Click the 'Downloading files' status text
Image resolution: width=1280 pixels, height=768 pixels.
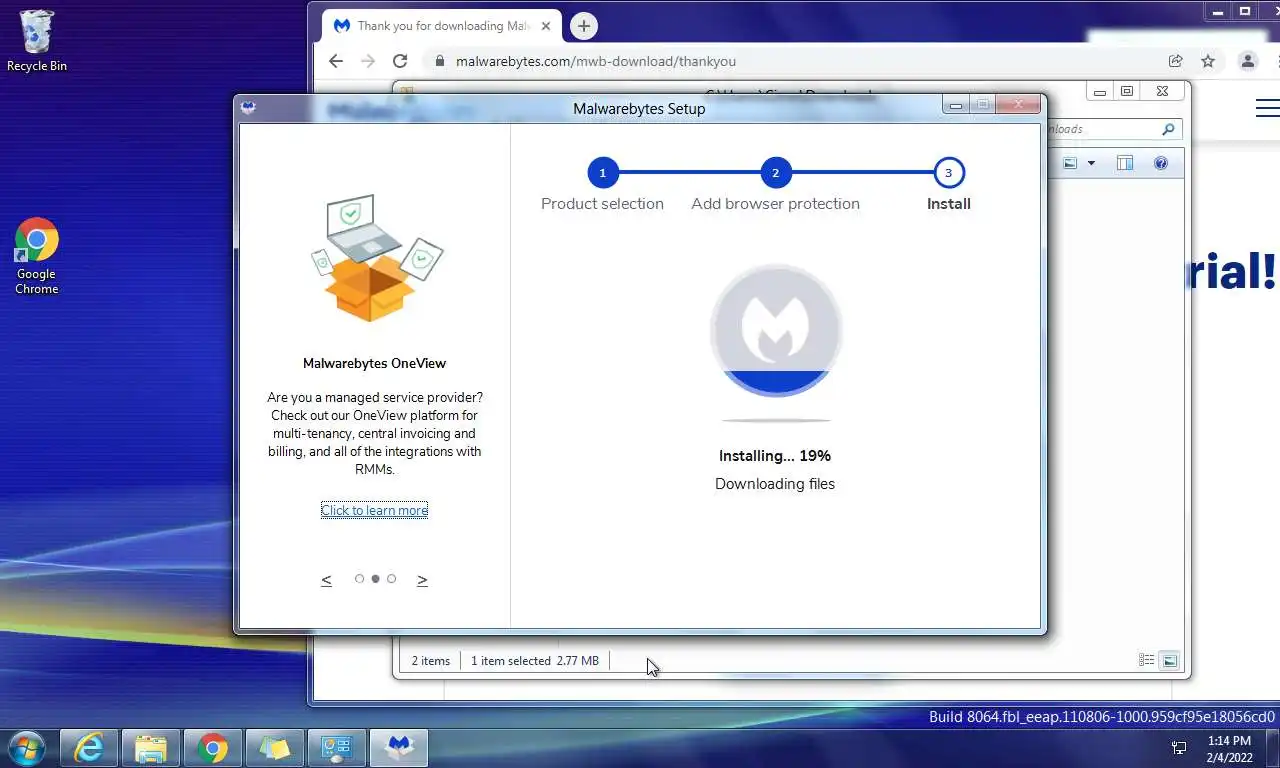[775, 484]
